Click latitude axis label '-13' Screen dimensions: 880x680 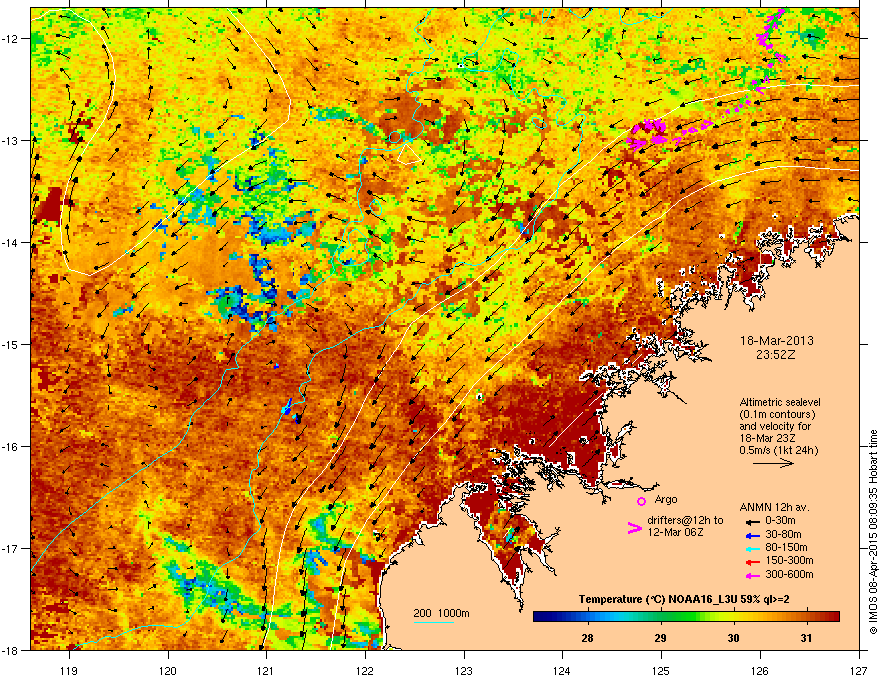coord(10,140)
